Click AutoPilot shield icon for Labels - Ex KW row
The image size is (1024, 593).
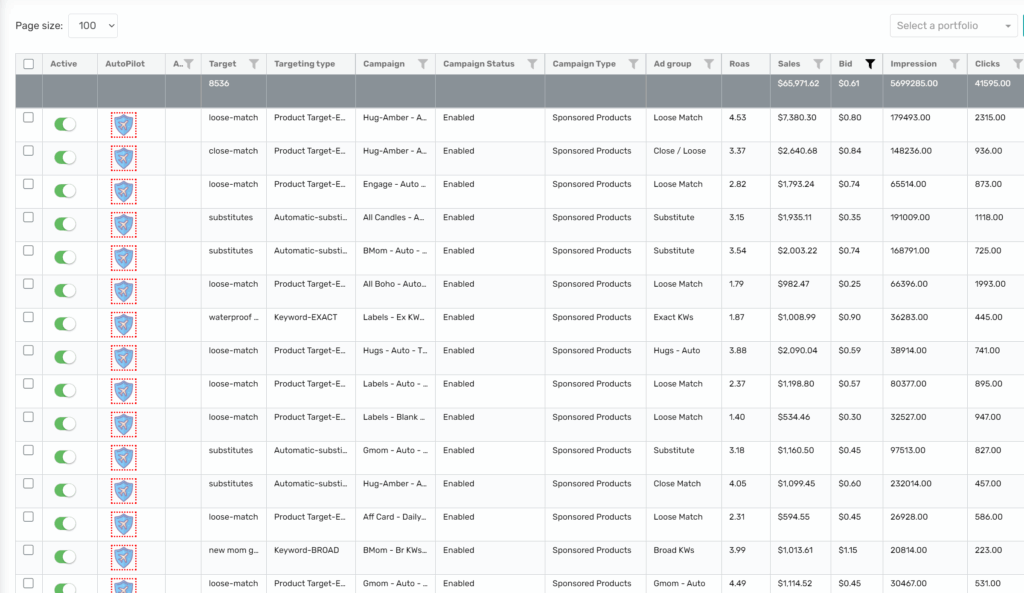123,325
